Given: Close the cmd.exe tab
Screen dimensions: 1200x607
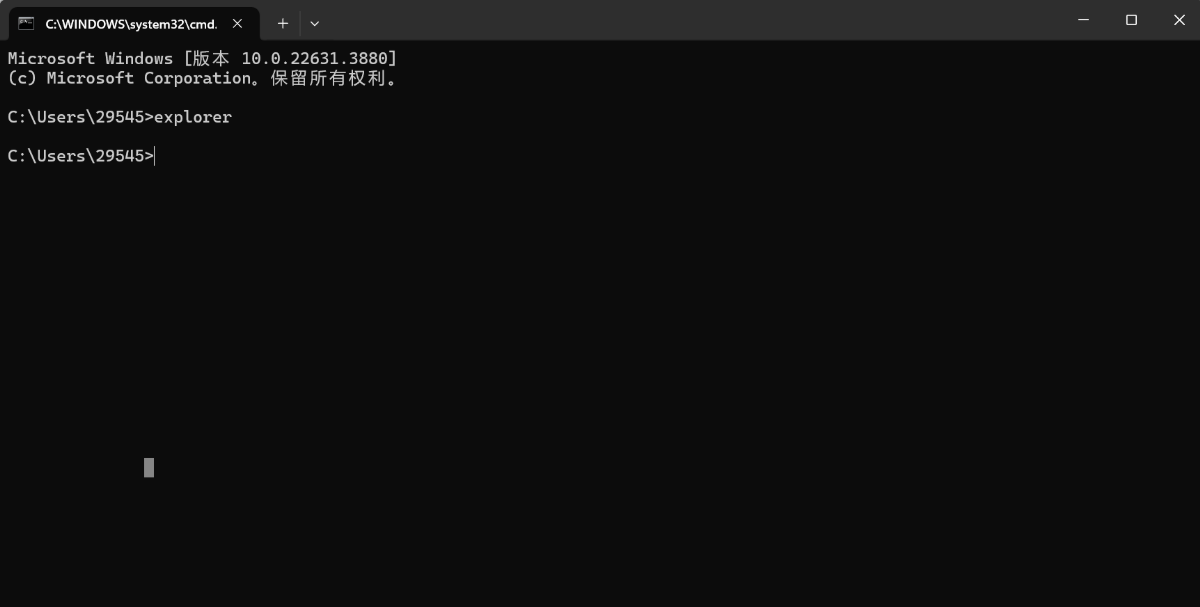Looking at the screenshot, I should [237, 23].
